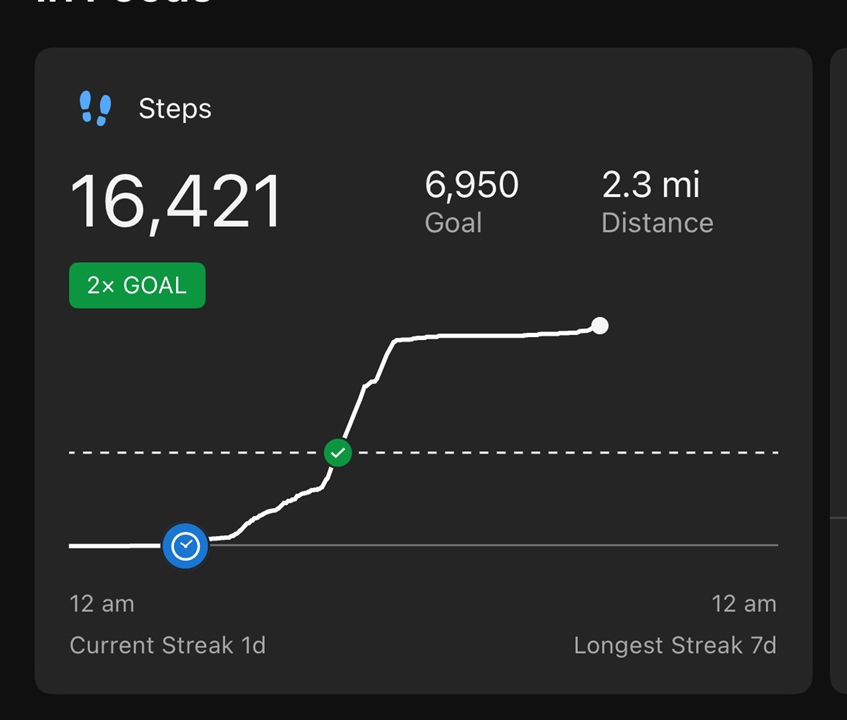Tap the Goal label
The image size is (847, 720).
click(x=453, y=223)
